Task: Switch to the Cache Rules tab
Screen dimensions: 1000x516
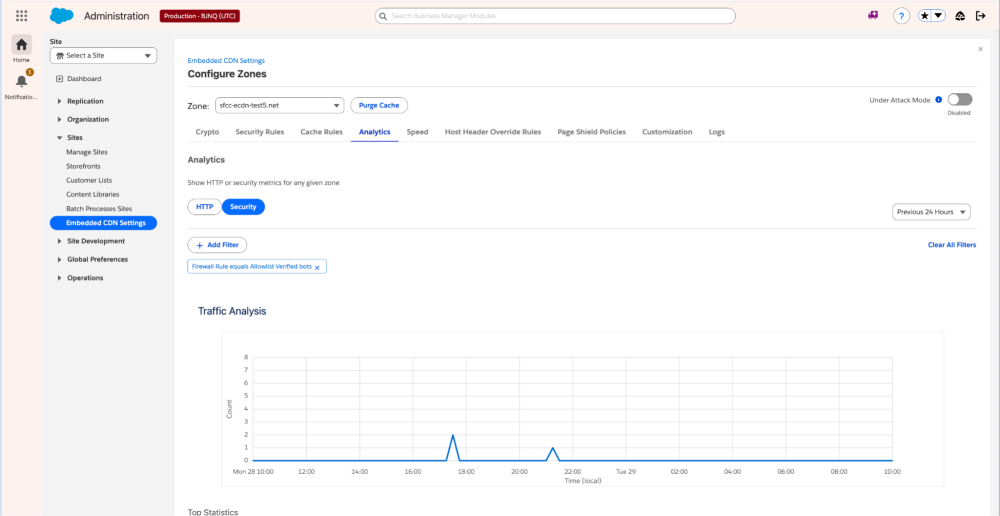Action: point(321,132)
